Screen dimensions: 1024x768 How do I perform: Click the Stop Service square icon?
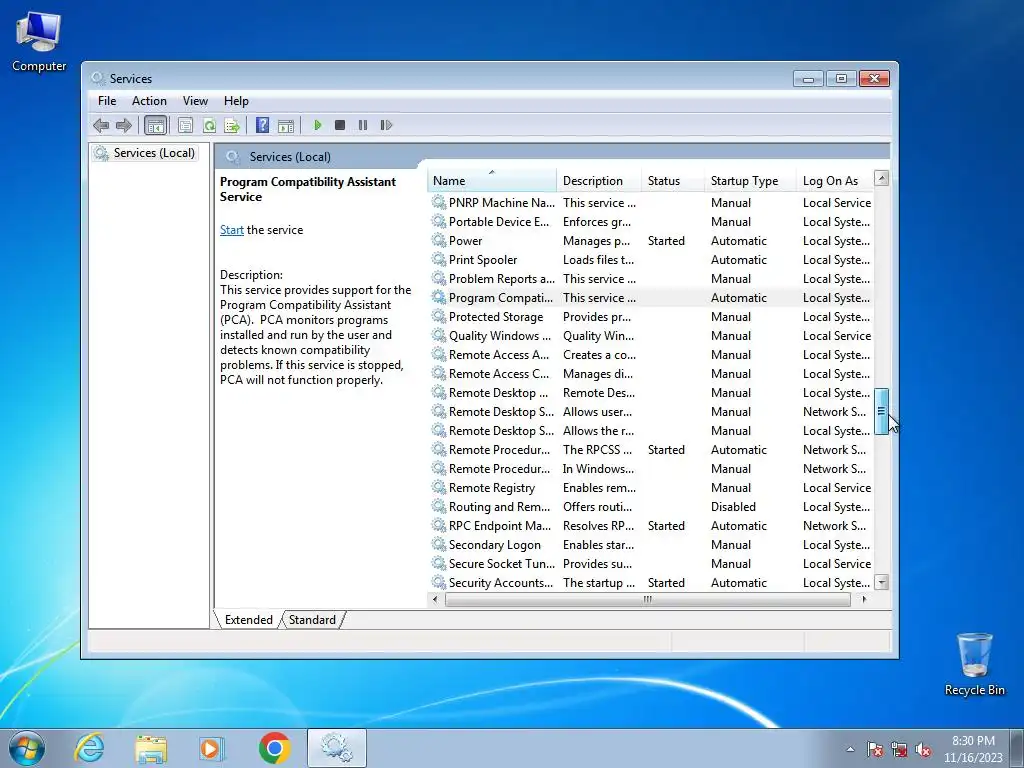(340, 125)
